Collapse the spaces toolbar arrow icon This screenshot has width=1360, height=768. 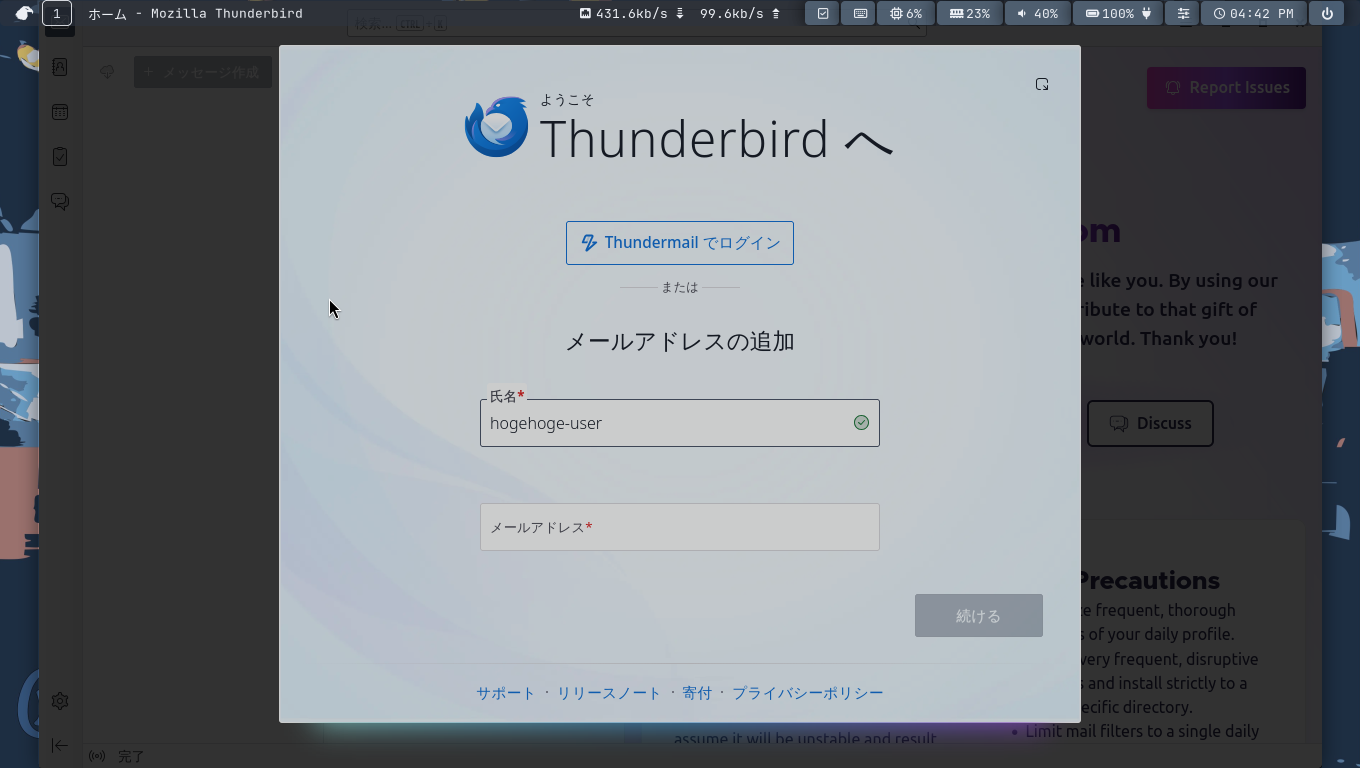60,745
